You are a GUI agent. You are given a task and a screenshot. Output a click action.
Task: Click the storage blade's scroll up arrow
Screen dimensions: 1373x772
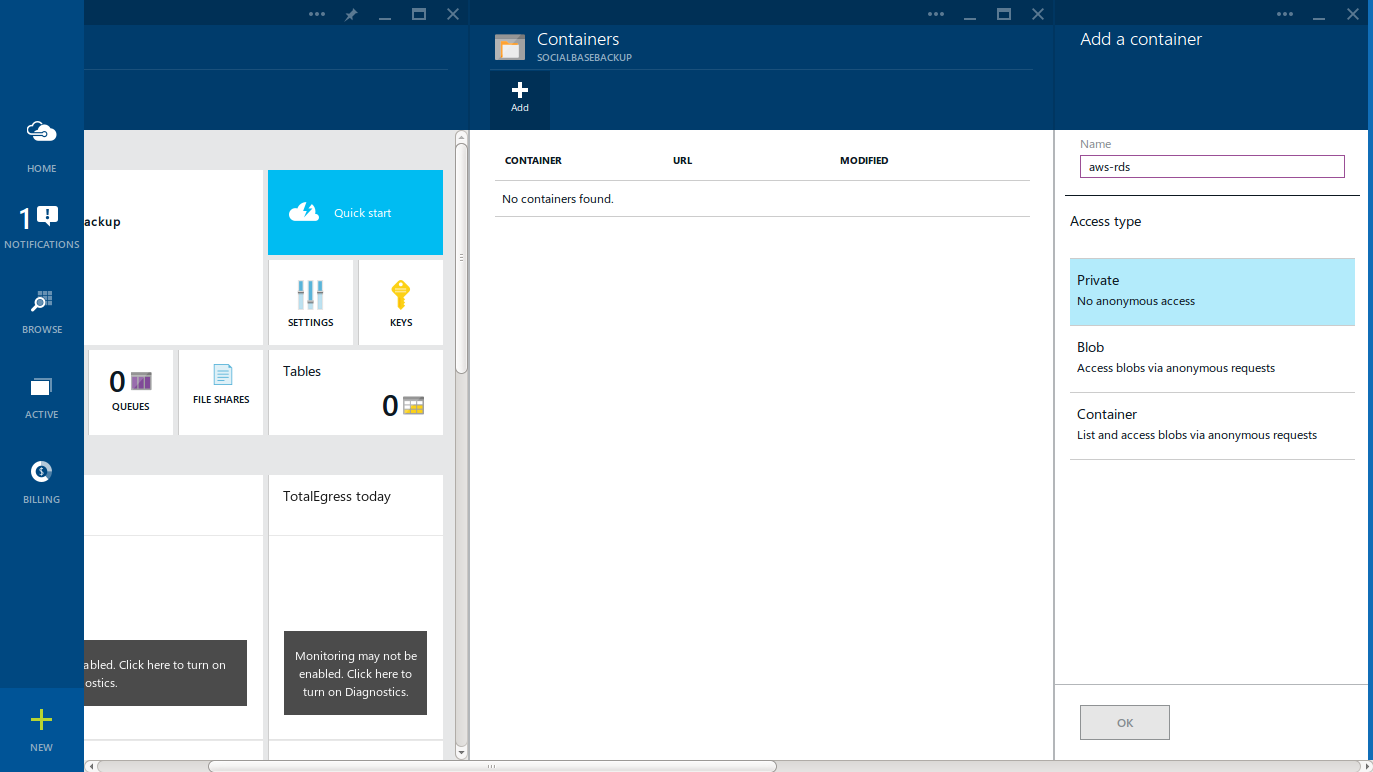pos(461,136)
